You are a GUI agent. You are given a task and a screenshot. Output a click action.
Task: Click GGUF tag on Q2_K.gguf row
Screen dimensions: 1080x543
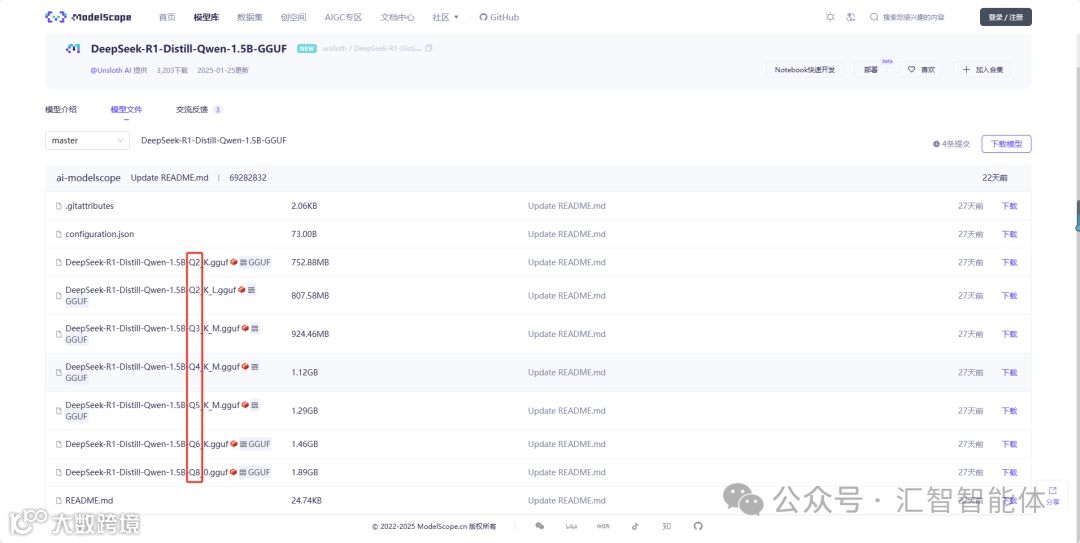[x=256, y=263]
